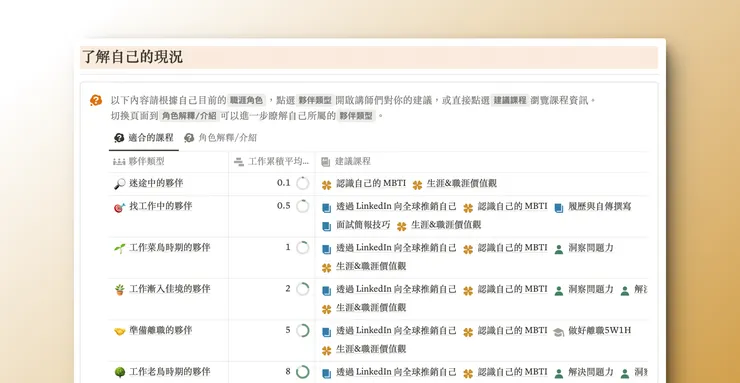Open the 工作菜鳥時期的夥伴 row page
The width and height of the screenshot is (740, 383).
170,248
